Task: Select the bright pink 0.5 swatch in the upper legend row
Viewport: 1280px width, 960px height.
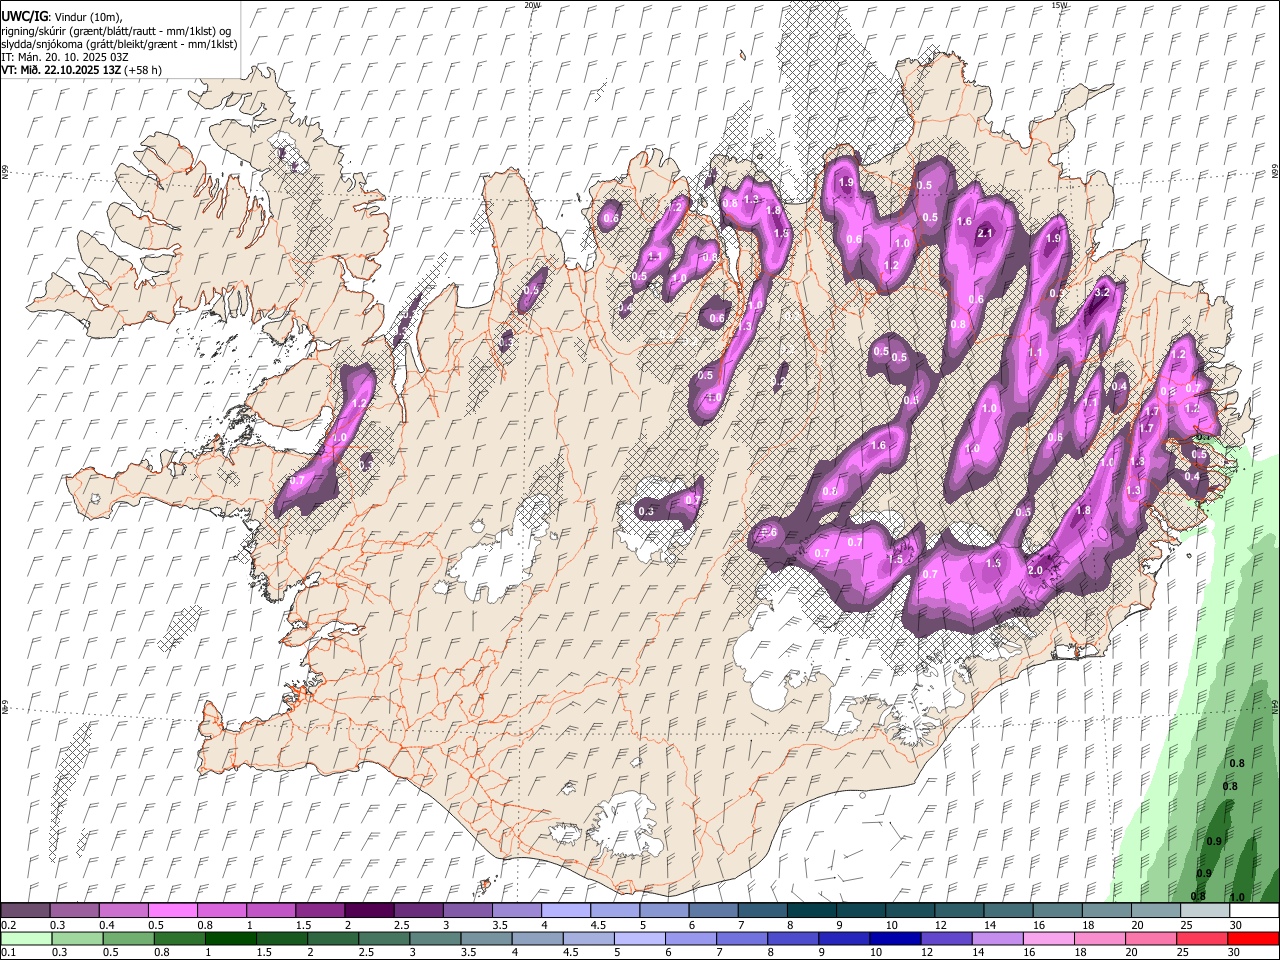Action: (x=172, y=911)
